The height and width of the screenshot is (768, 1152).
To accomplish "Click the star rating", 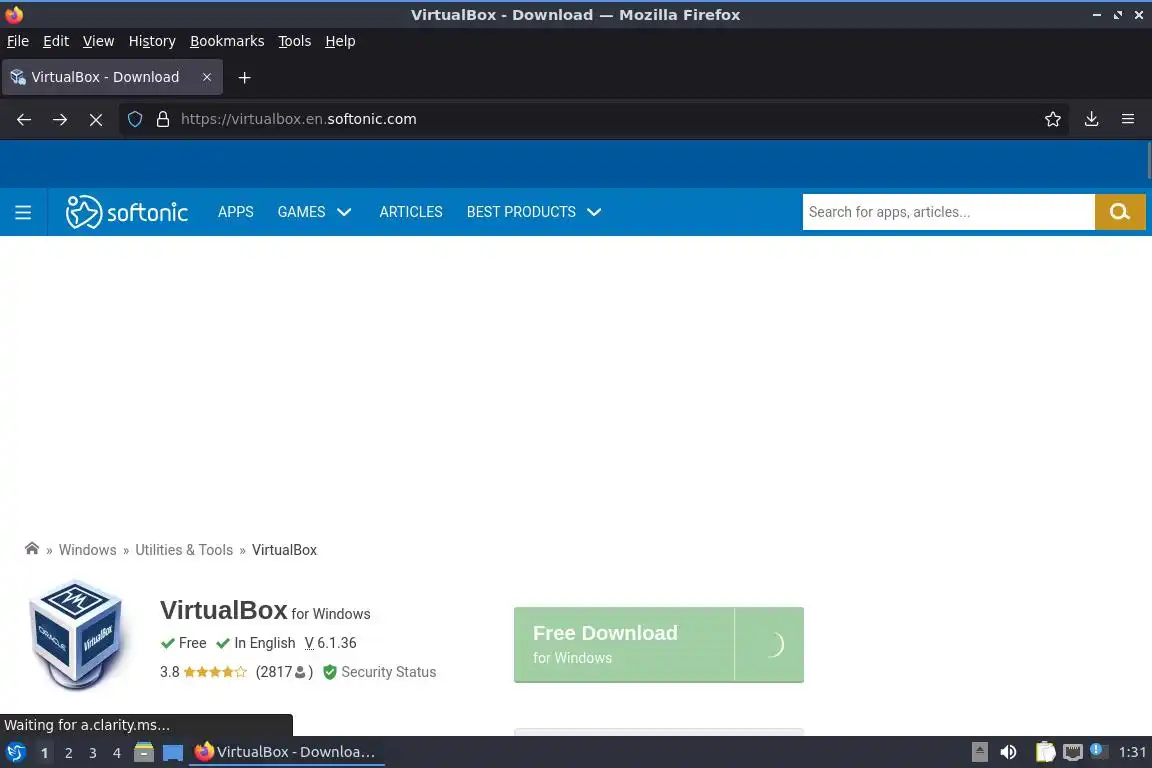I will click(x=215, y=672).
